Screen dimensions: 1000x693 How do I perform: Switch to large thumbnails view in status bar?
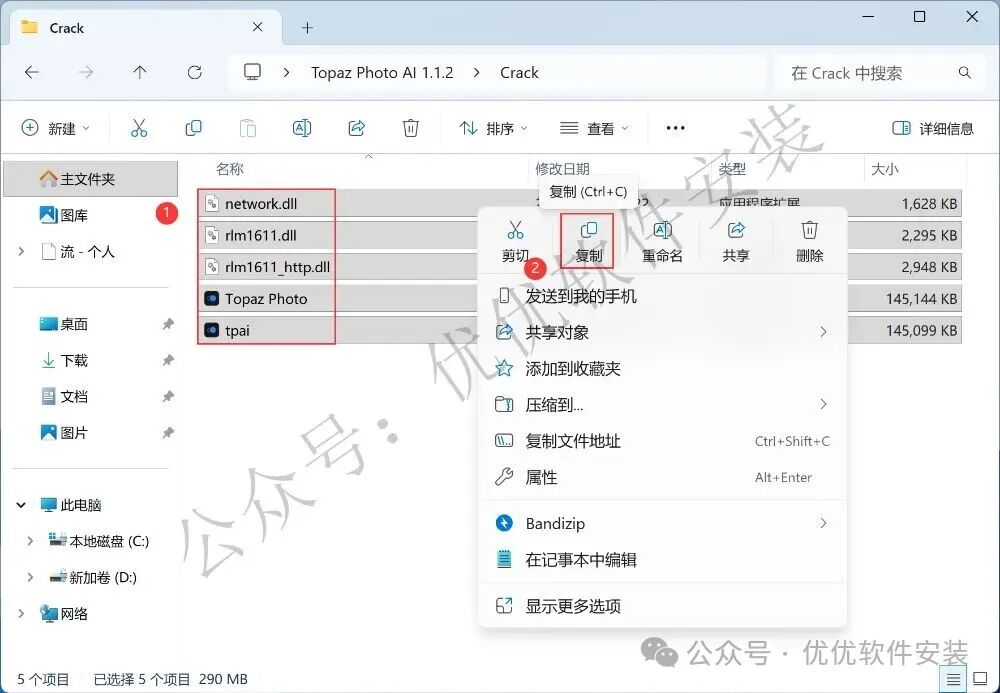pos(980,679)
